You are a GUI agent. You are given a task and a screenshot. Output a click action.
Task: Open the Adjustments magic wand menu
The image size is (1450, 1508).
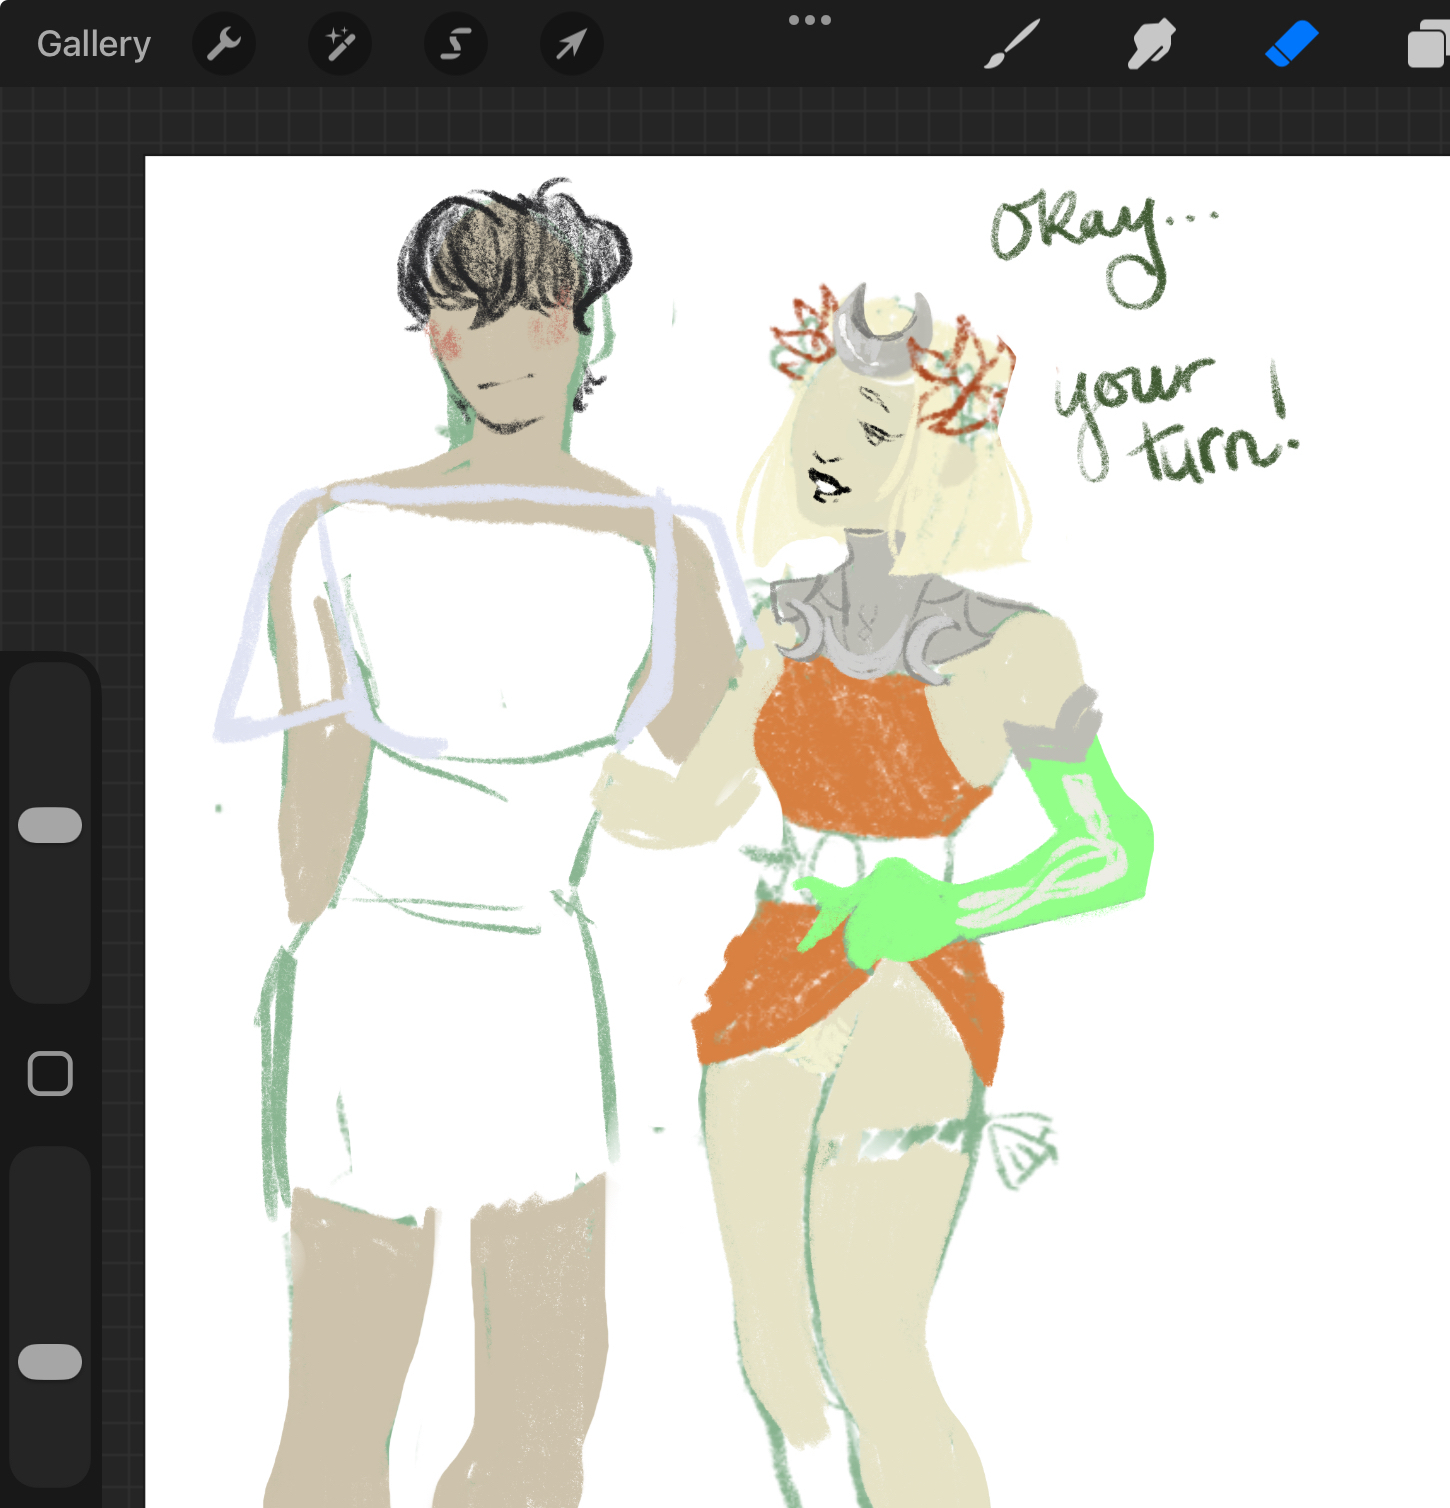[340, 44]
